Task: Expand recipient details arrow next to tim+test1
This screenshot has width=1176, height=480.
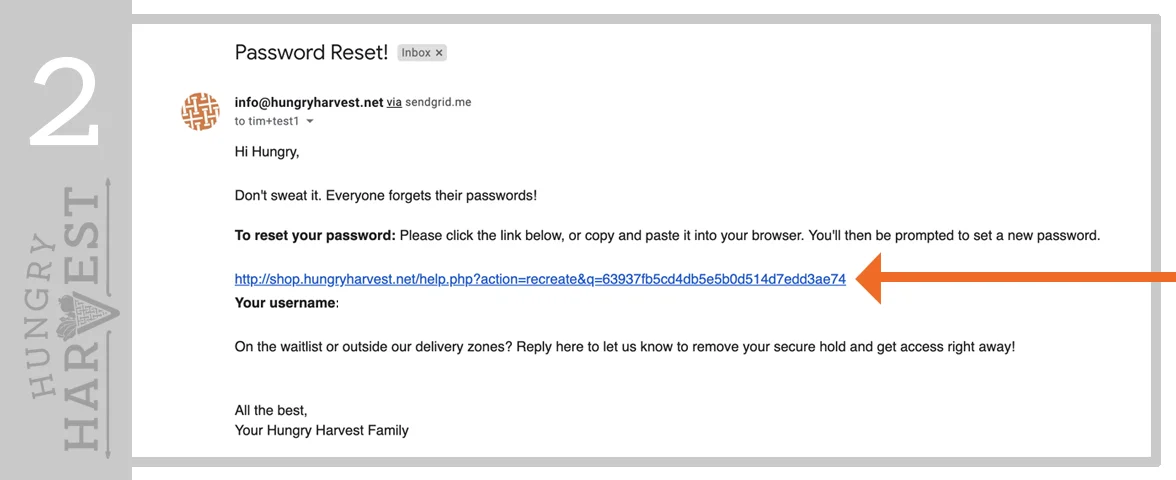Action: click(x=310, y=122)
